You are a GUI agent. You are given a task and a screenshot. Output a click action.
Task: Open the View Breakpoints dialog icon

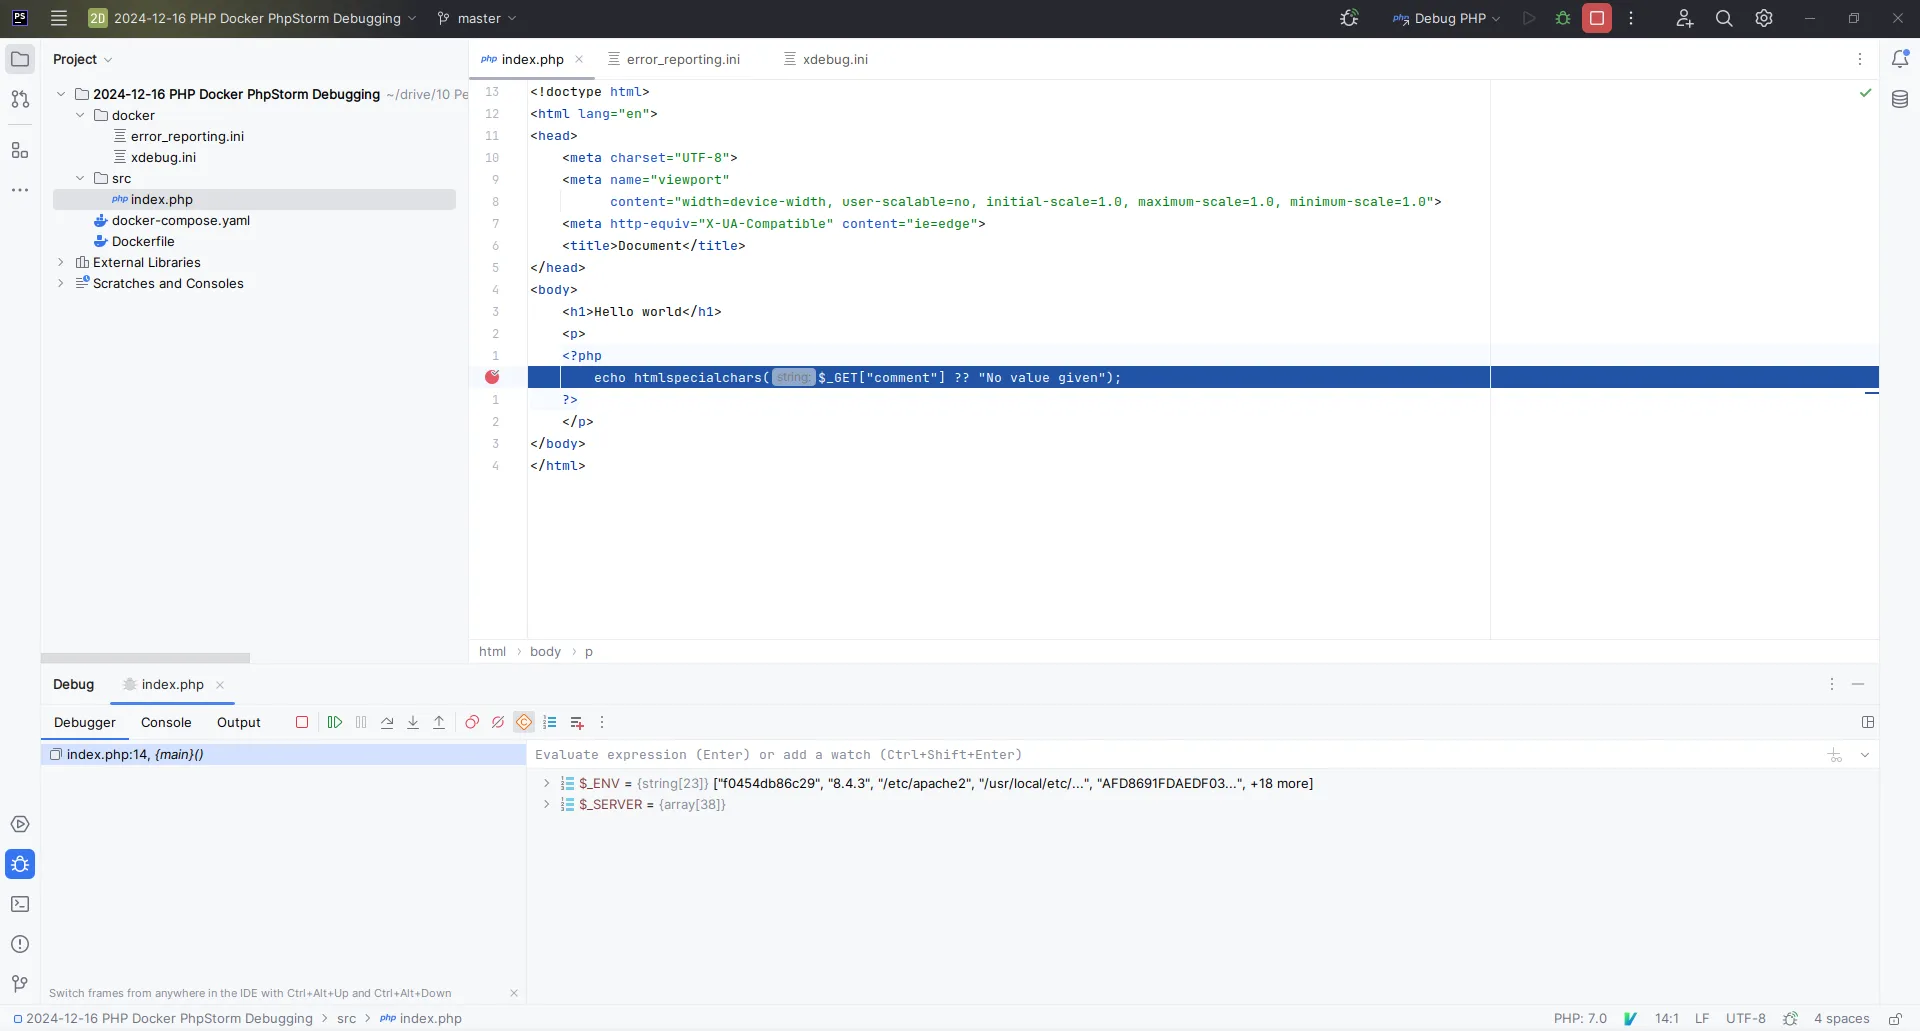tap(472, 722)
